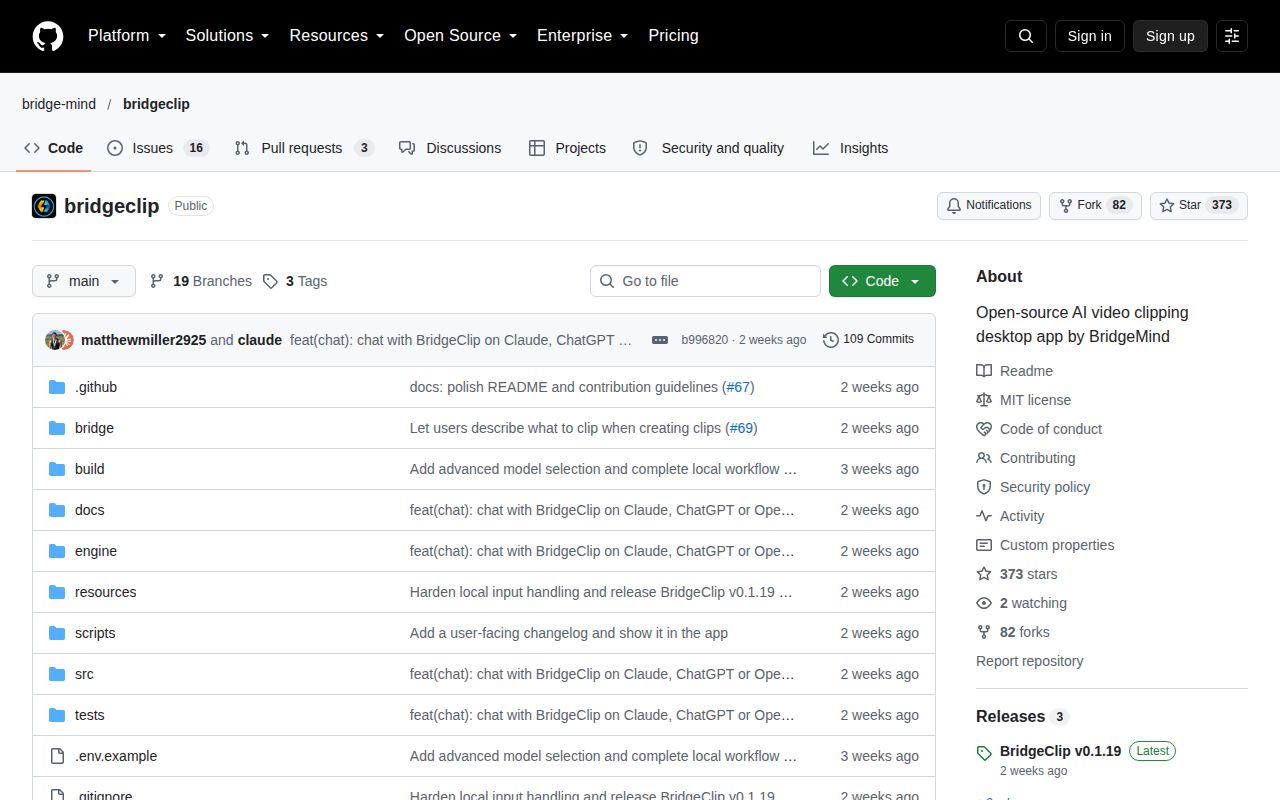Click the Sign up button
Screen dimensions: 1280x800
[x=1170, y=36]
